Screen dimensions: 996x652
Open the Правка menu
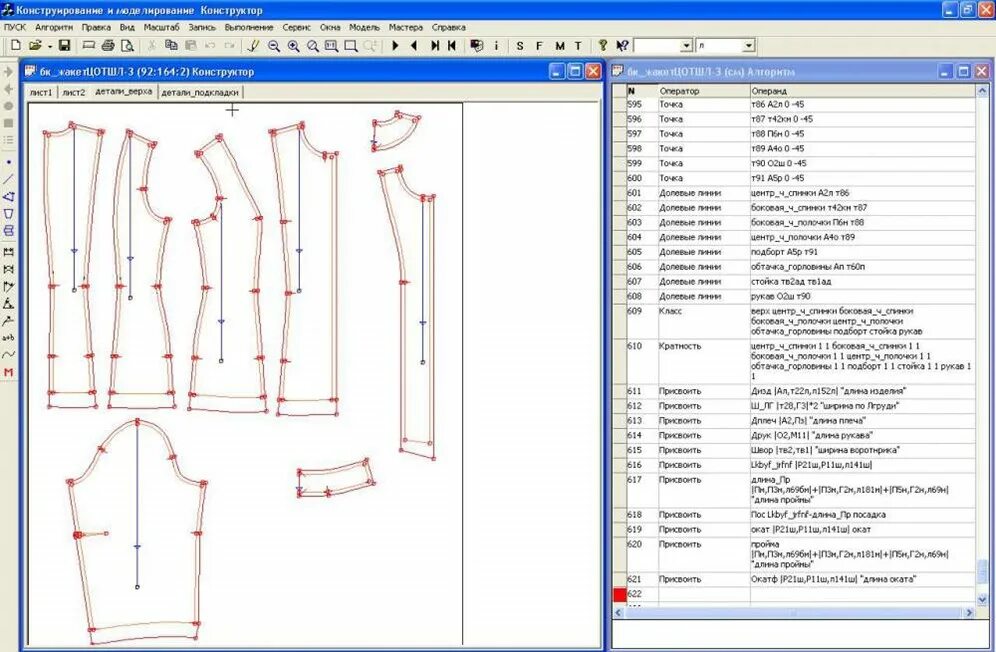[x=96, y=27]
